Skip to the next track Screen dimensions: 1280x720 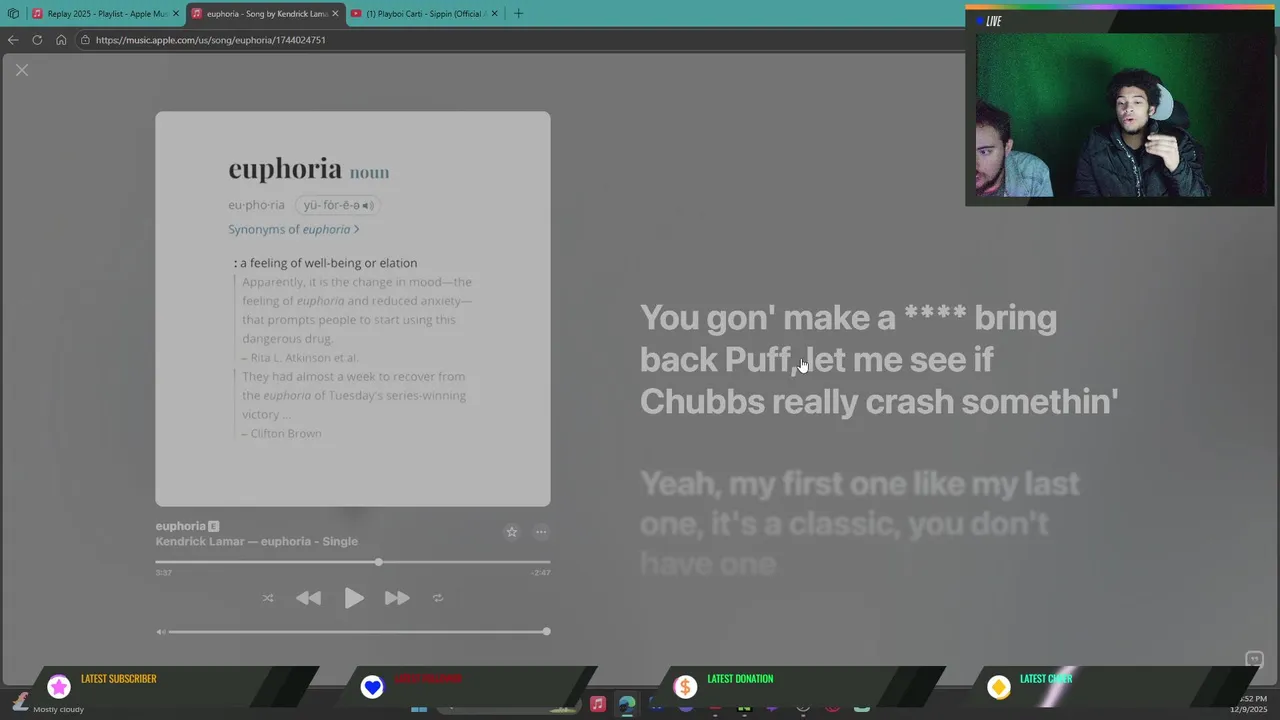coord(397,598)
